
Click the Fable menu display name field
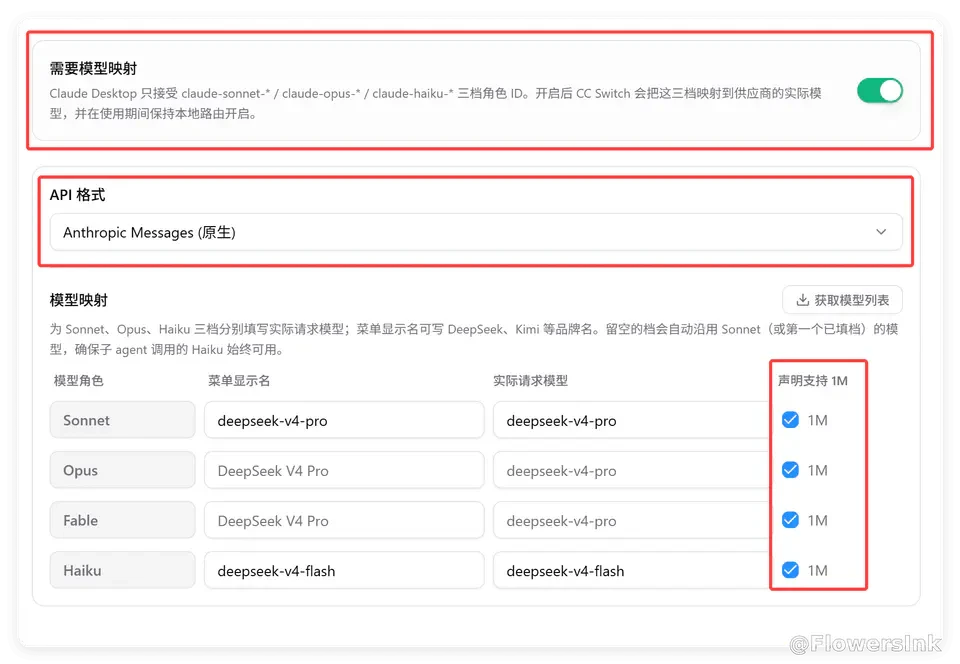344,521
